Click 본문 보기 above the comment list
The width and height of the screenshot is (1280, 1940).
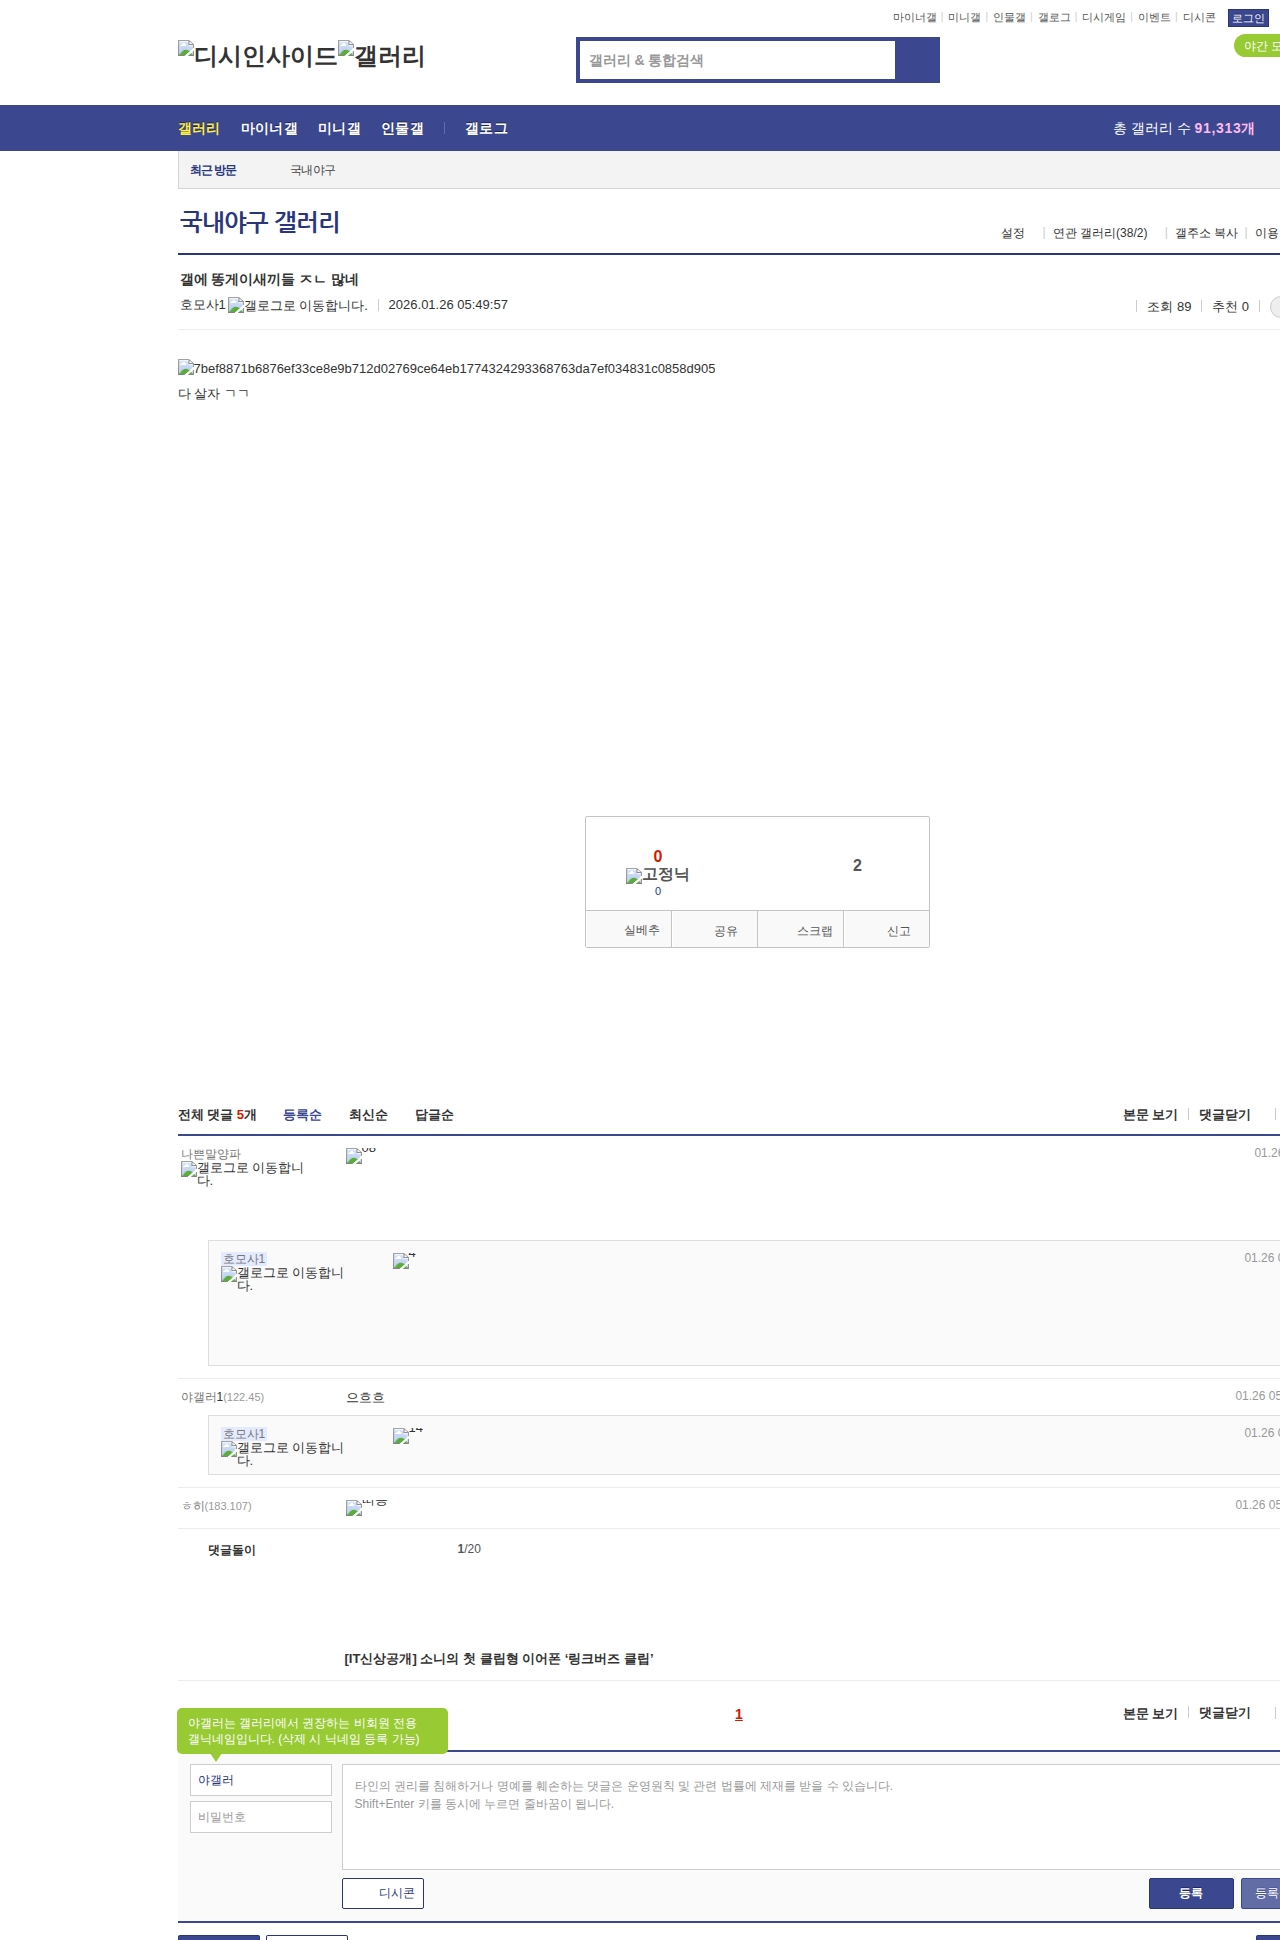pos(1150,1115)
